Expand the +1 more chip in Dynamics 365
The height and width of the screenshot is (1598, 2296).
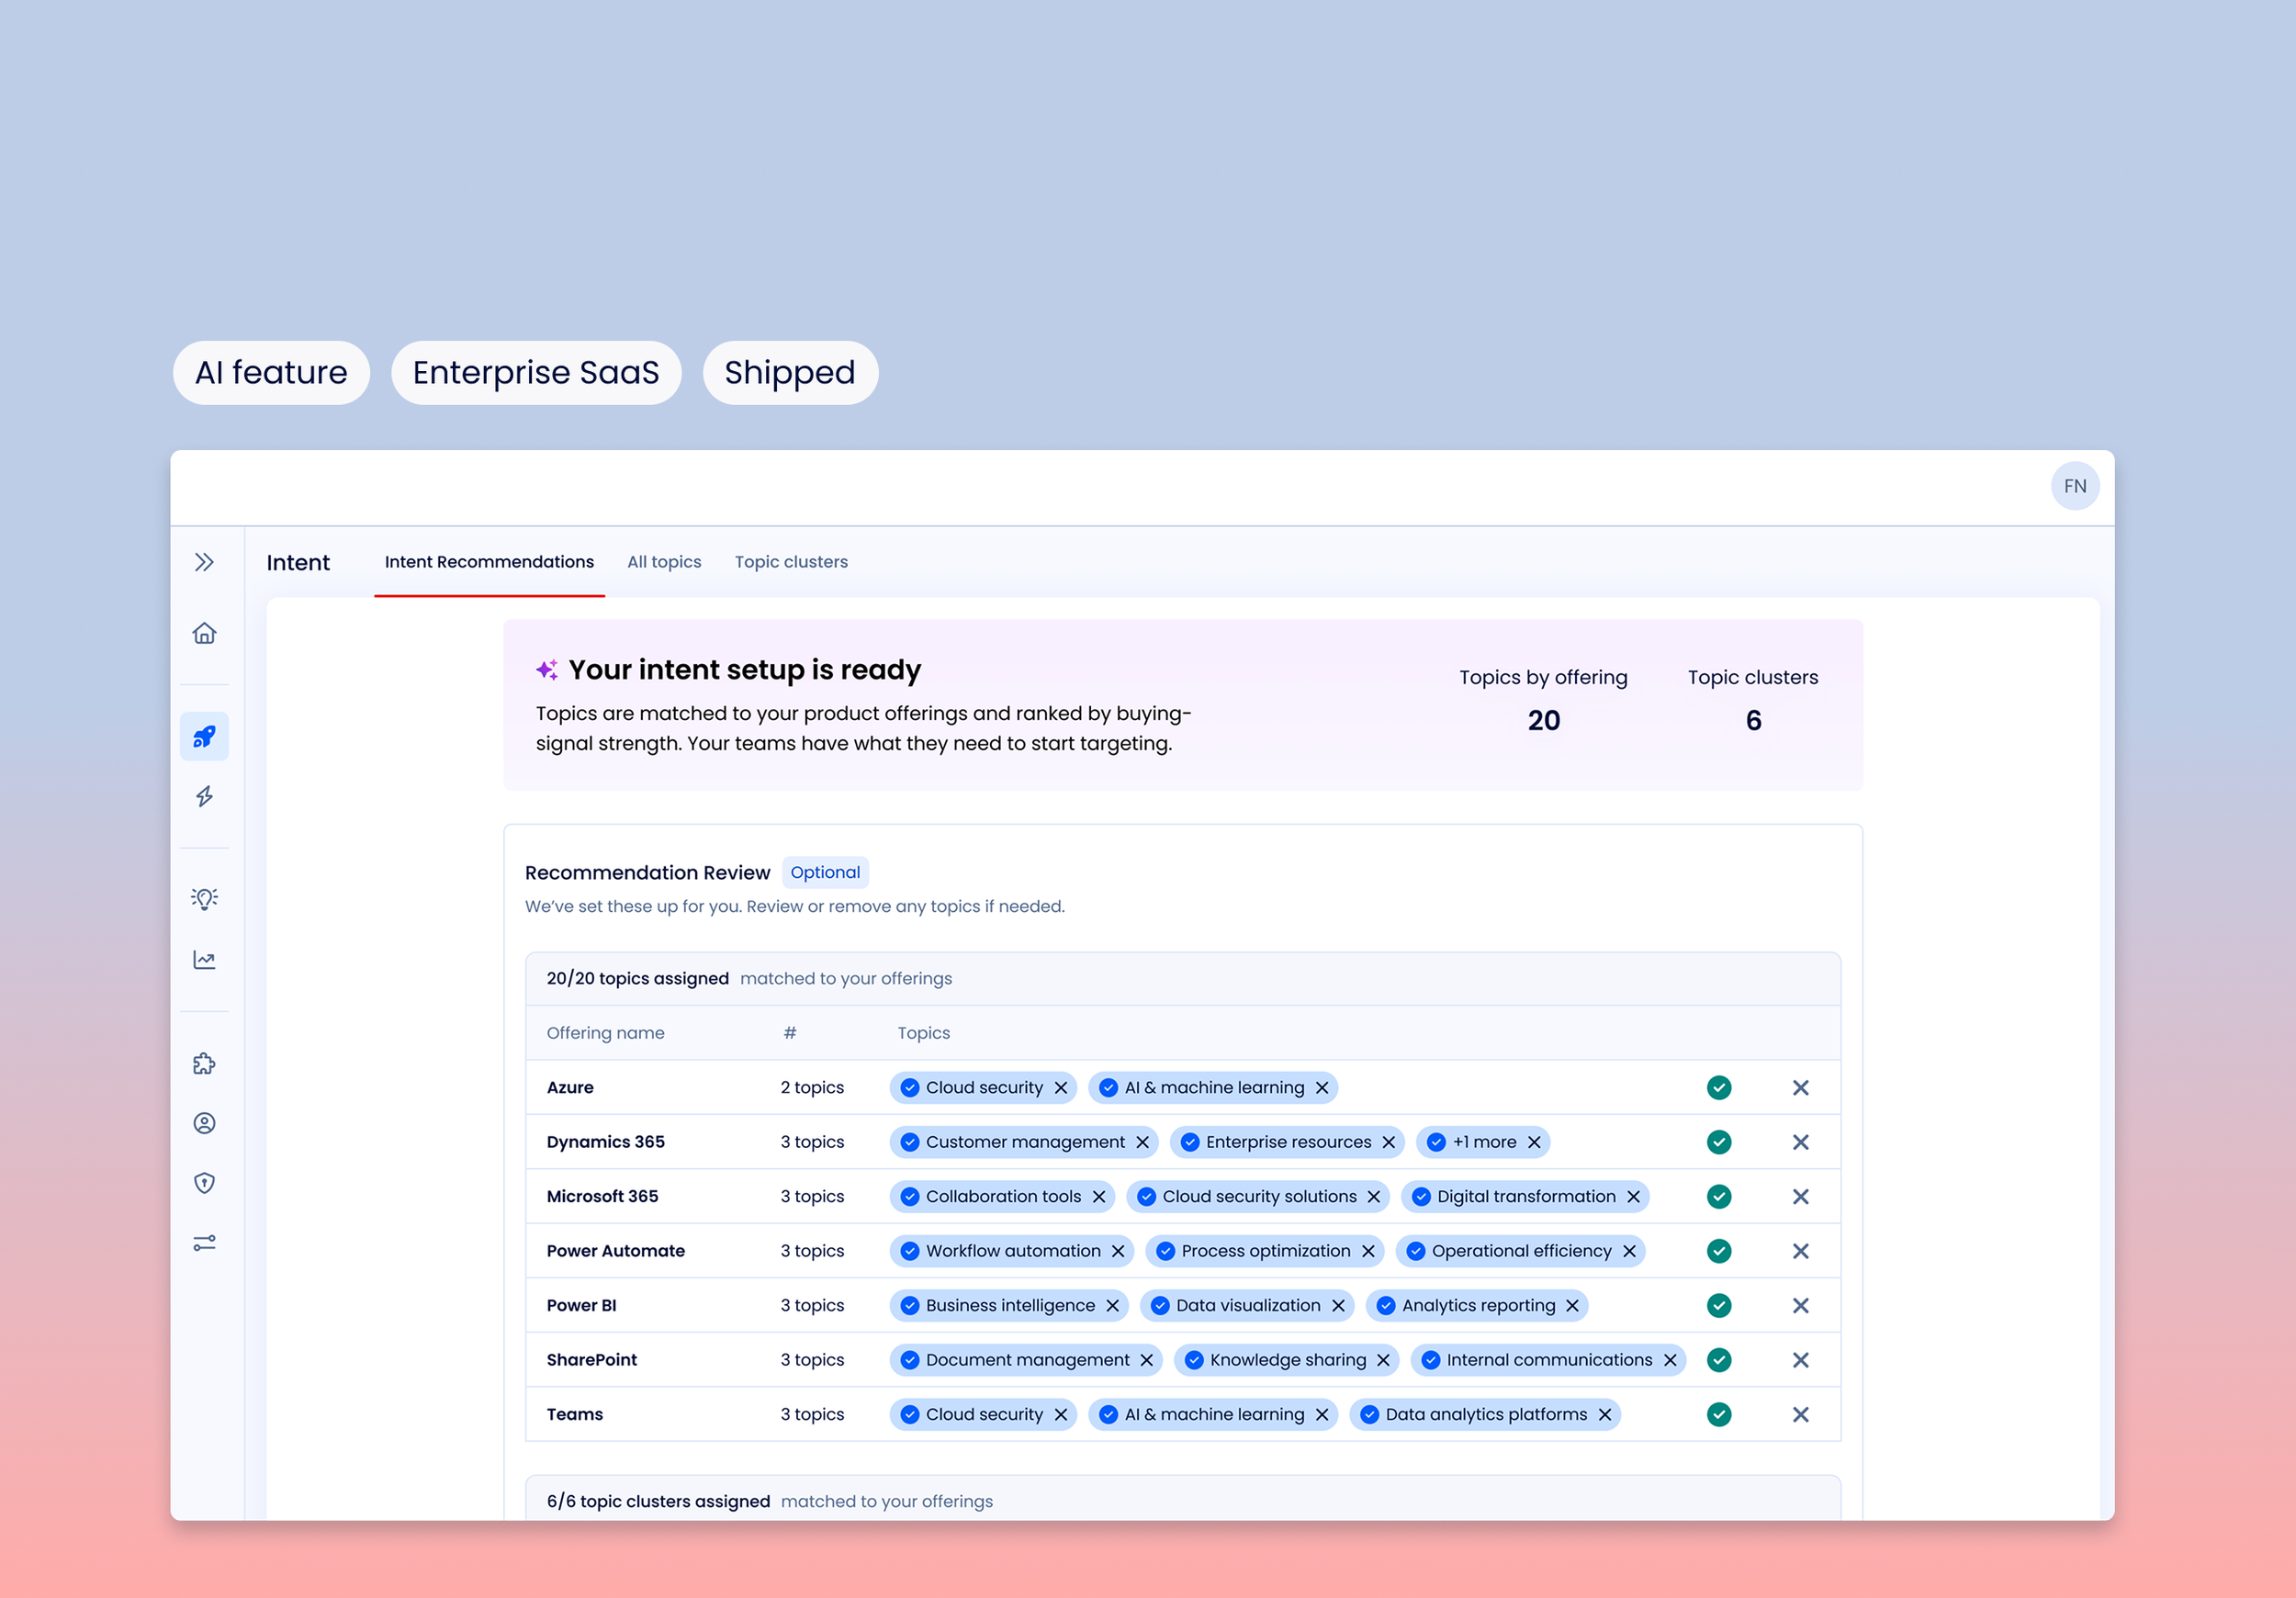(1484, 1142)
